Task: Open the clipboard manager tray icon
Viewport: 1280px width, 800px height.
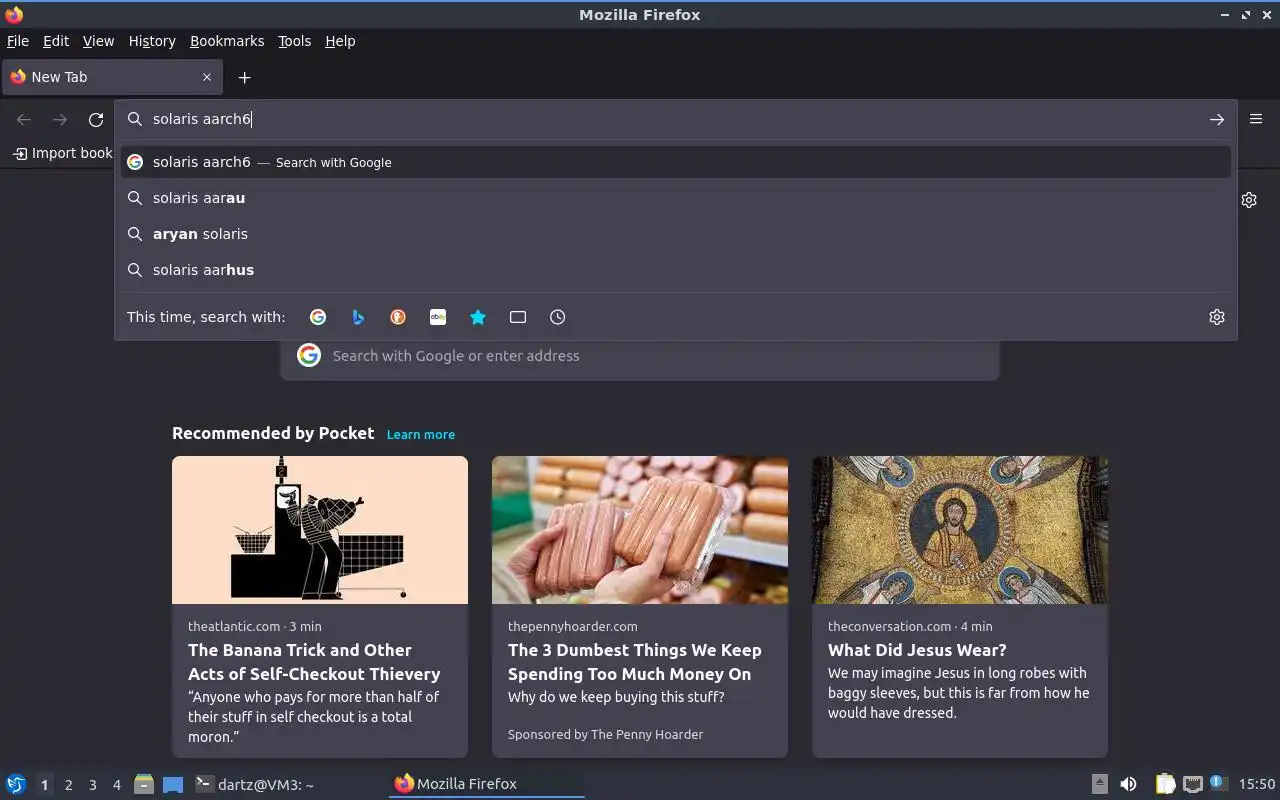Action: point(1165,784)
